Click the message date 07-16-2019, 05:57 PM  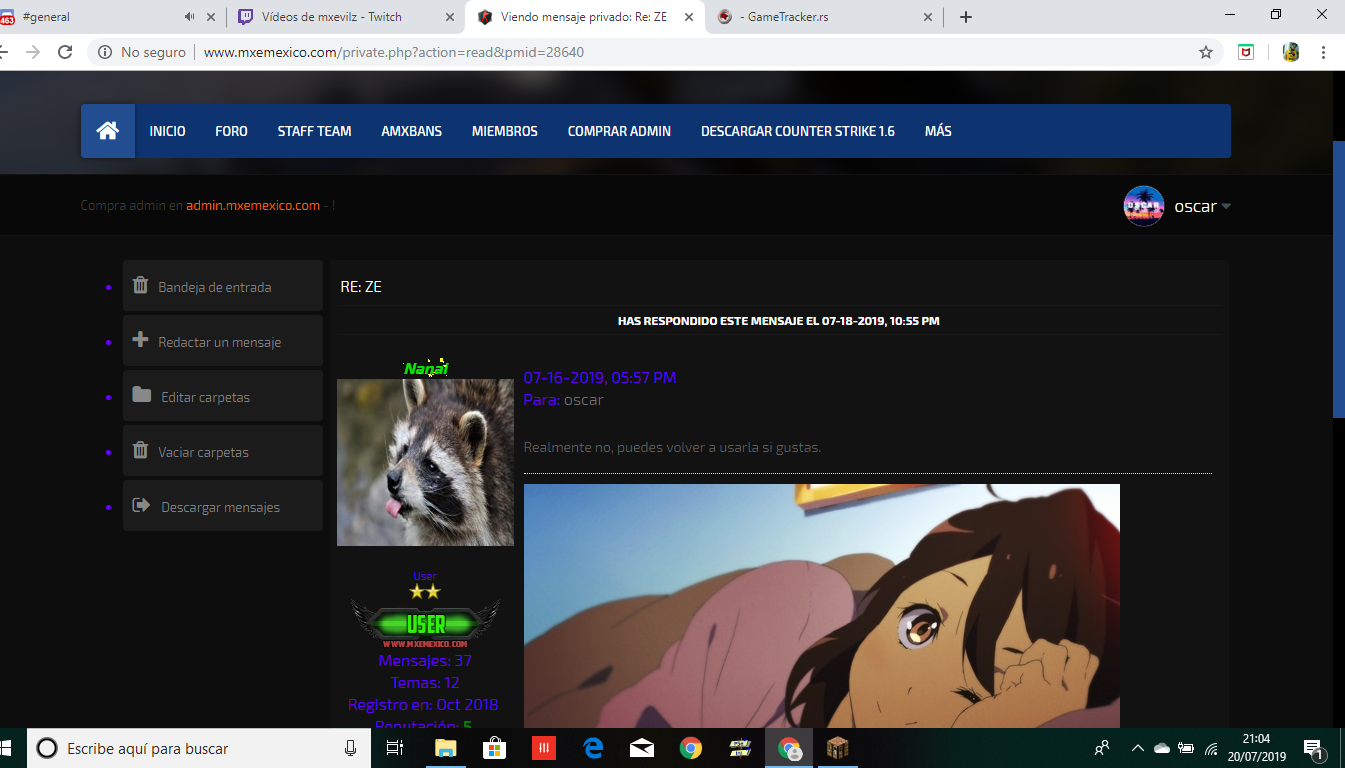coord(600,378)
